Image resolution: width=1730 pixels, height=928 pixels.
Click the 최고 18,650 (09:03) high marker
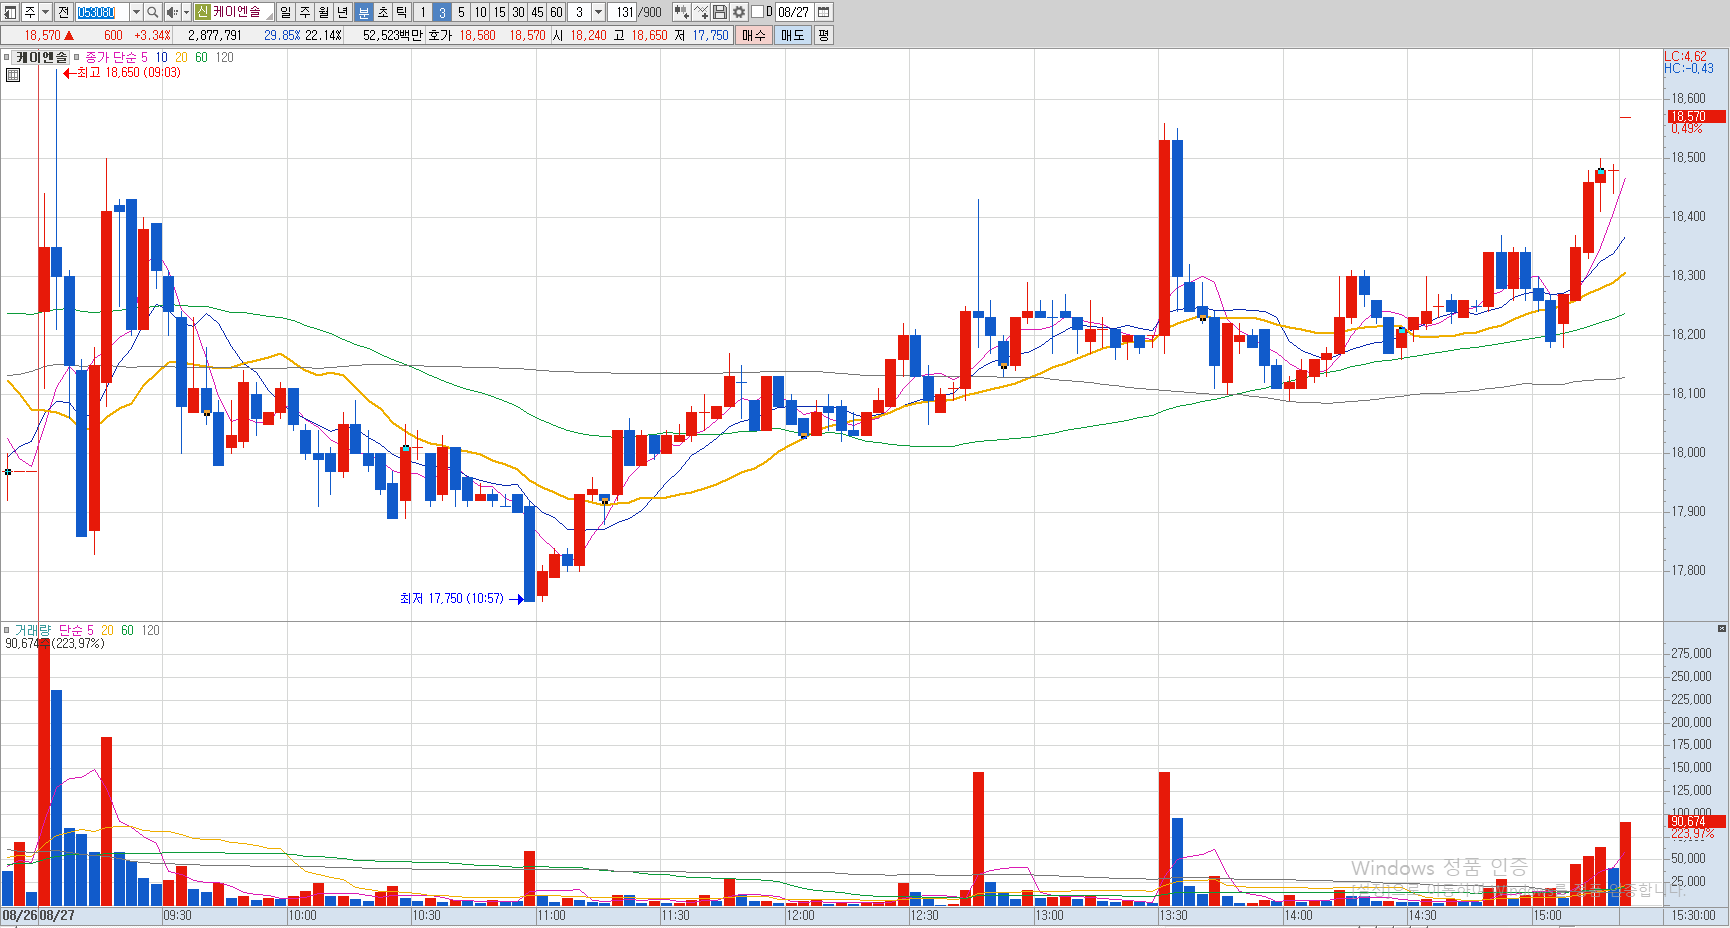(x=121, y=73)
